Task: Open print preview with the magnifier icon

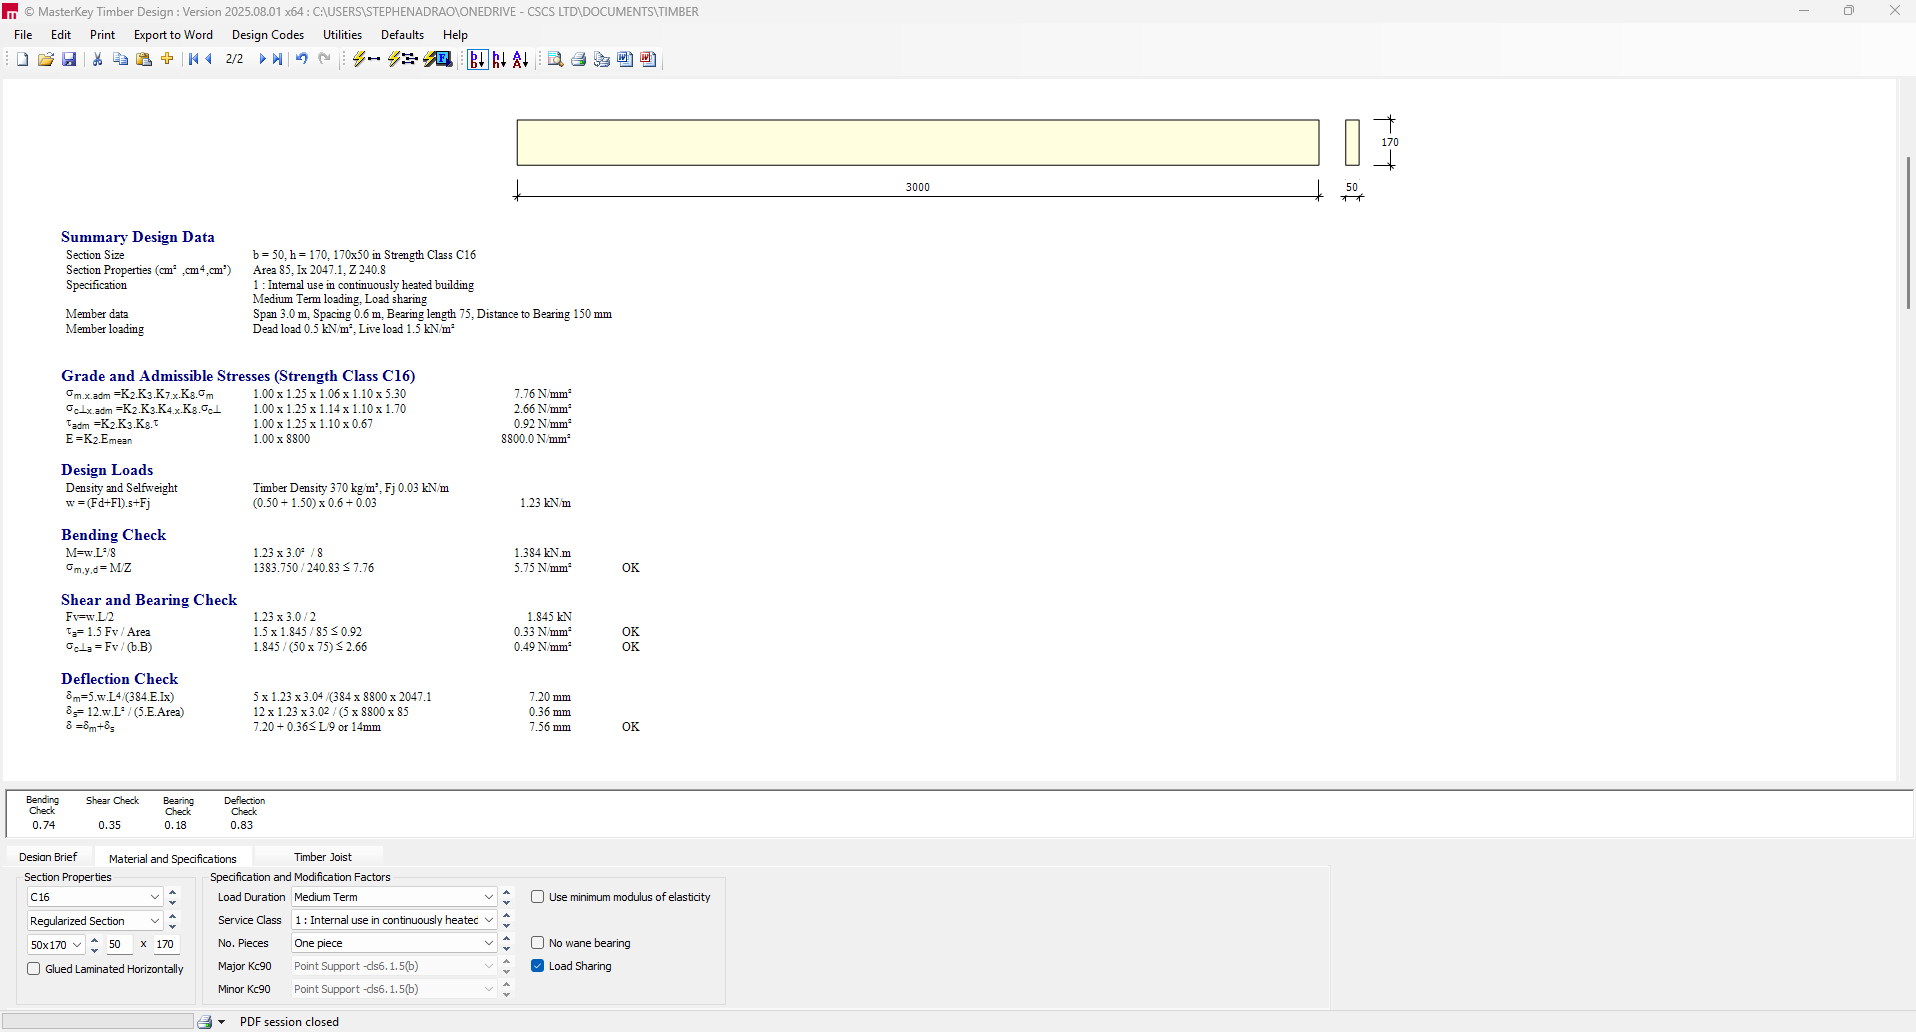Action: point(555,59)
